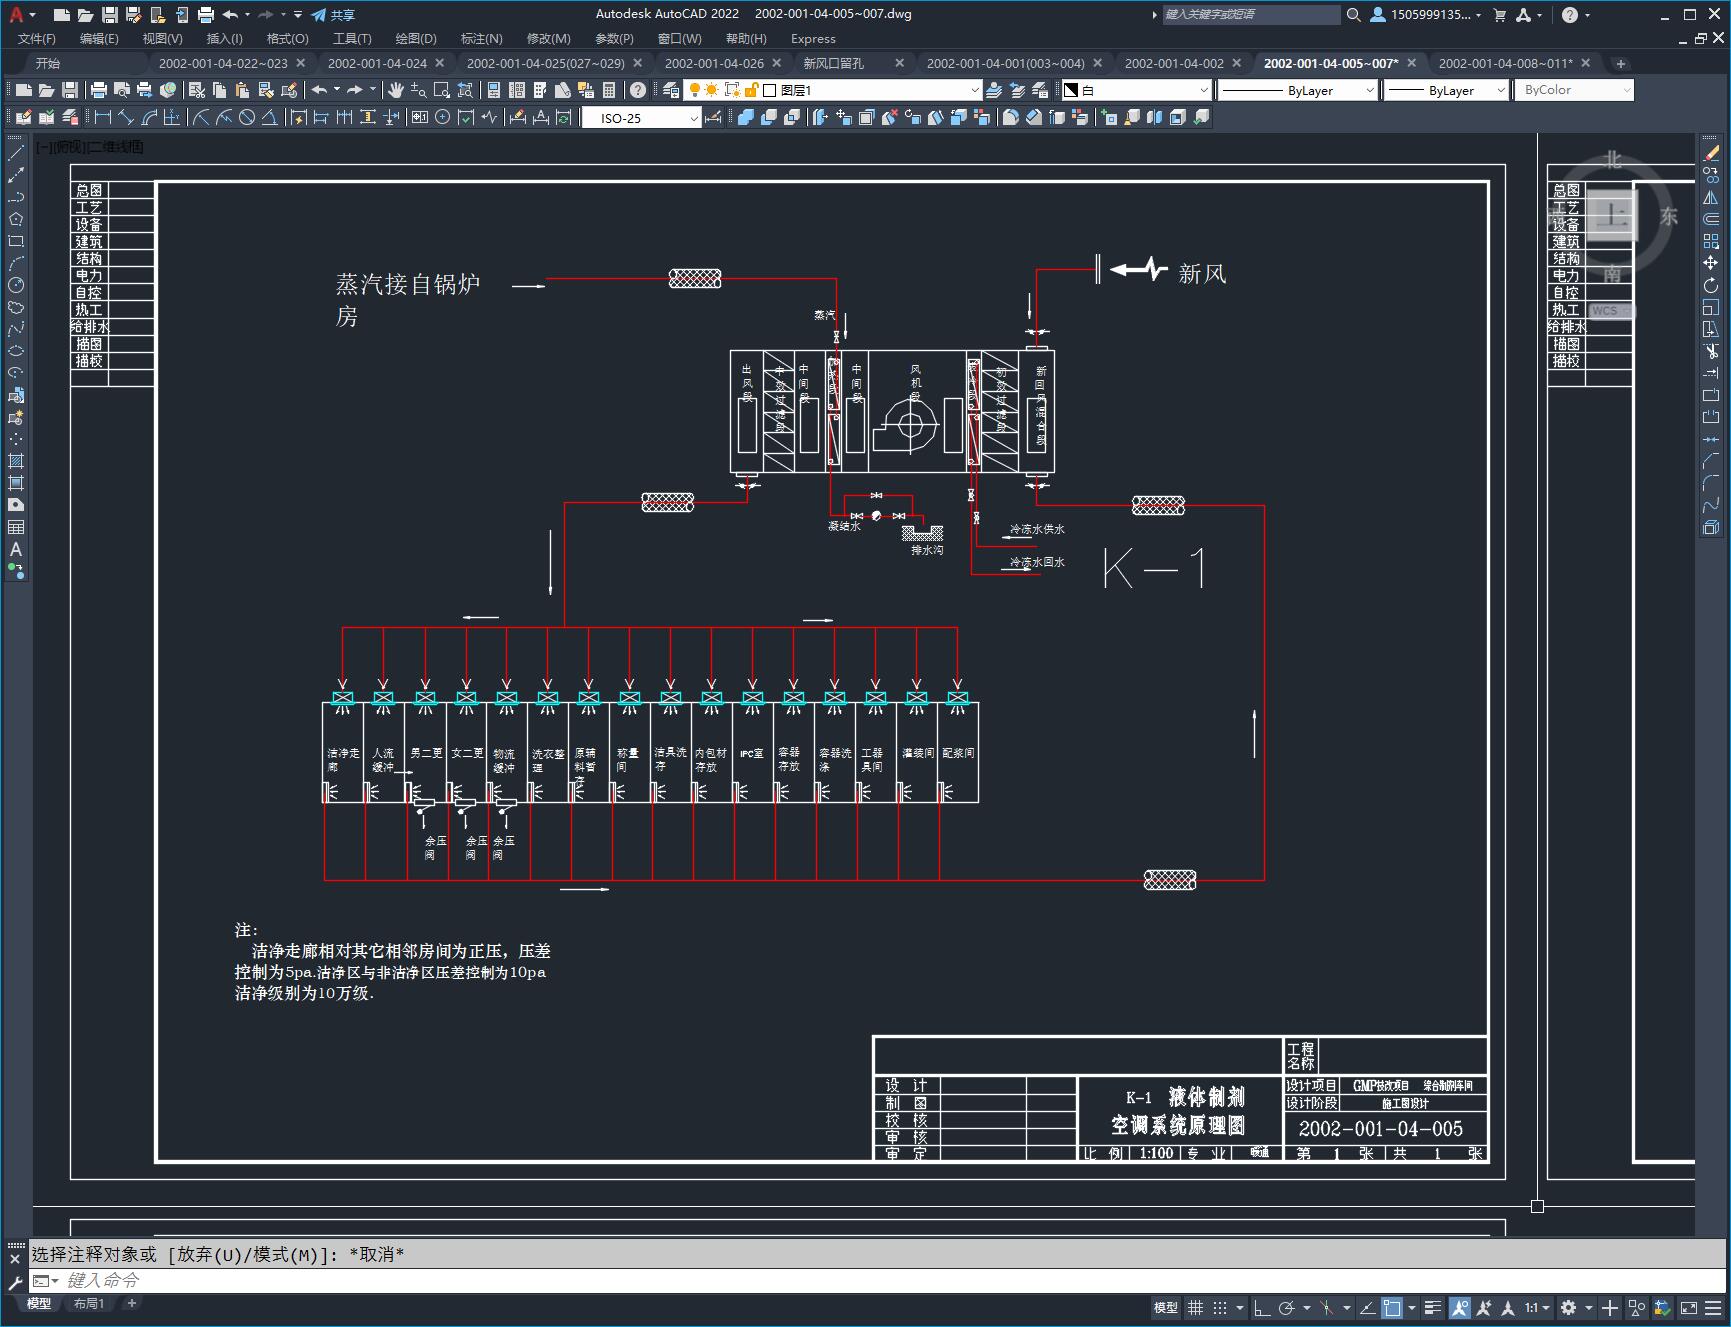This screenshot has width=1731, height=1327.
Task: Select the Move modify tool
Action: point(1711,263)
